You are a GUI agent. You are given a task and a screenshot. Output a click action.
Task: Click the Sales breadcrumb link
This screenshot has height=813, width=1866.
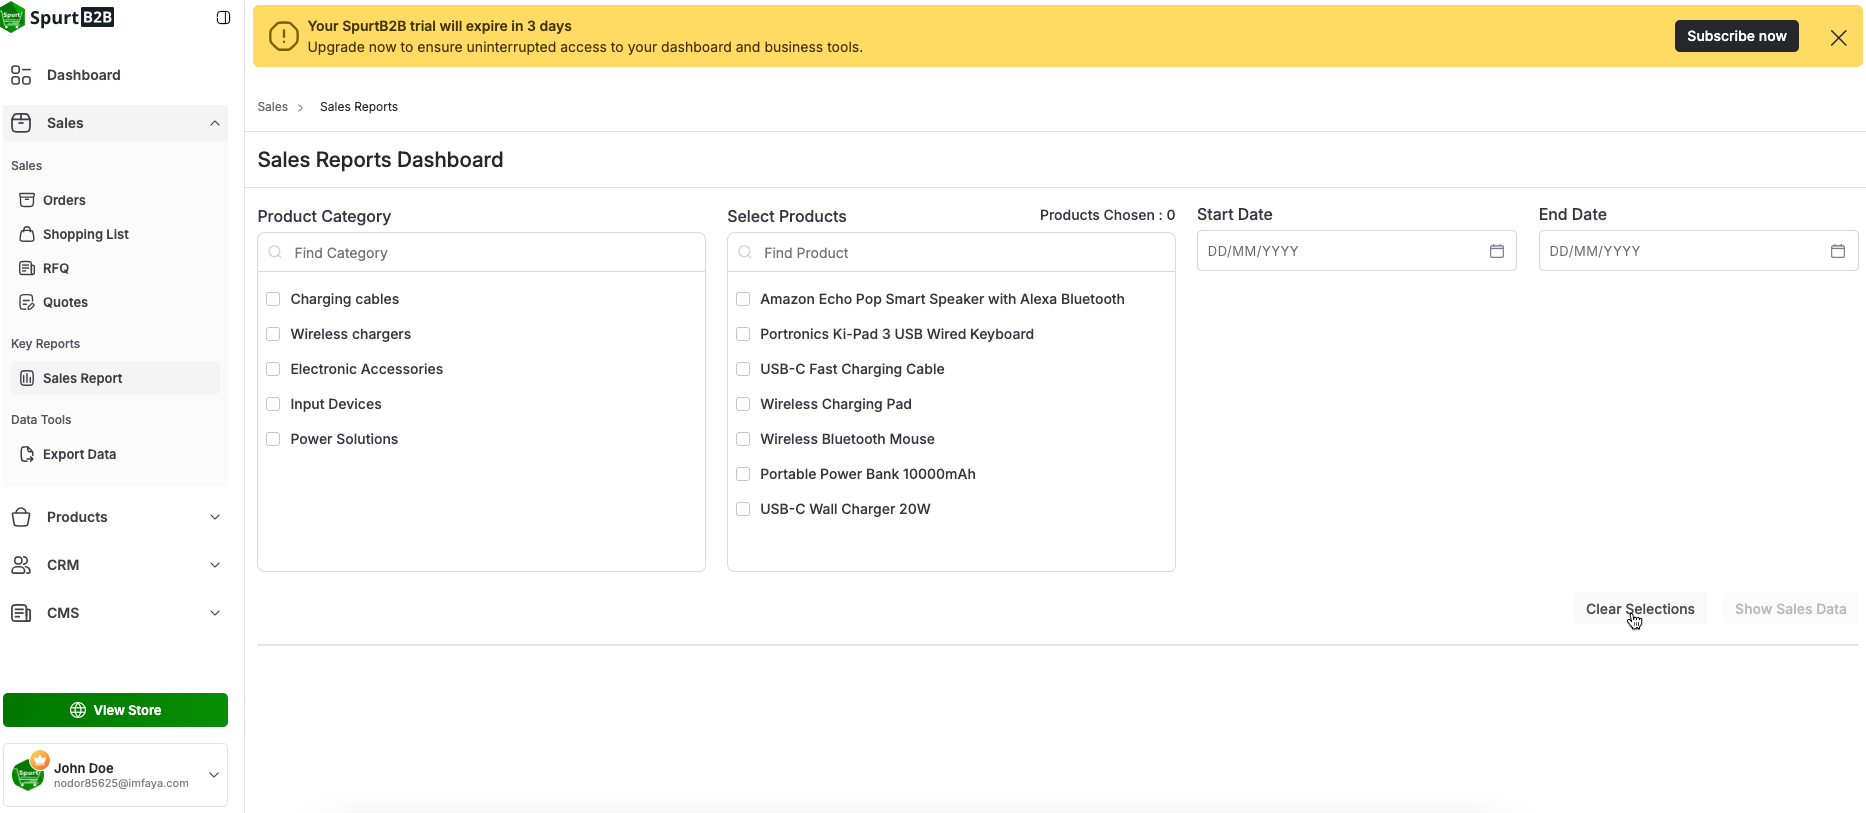(x=273, y=107)
